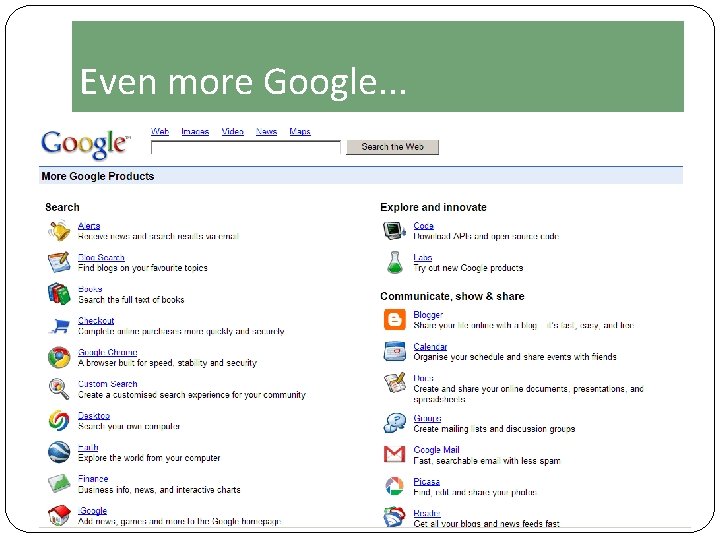Open the Custom Search magnifier icon
Image resolution: width=720 pixels, height=540 pixels.
(59, 389)
